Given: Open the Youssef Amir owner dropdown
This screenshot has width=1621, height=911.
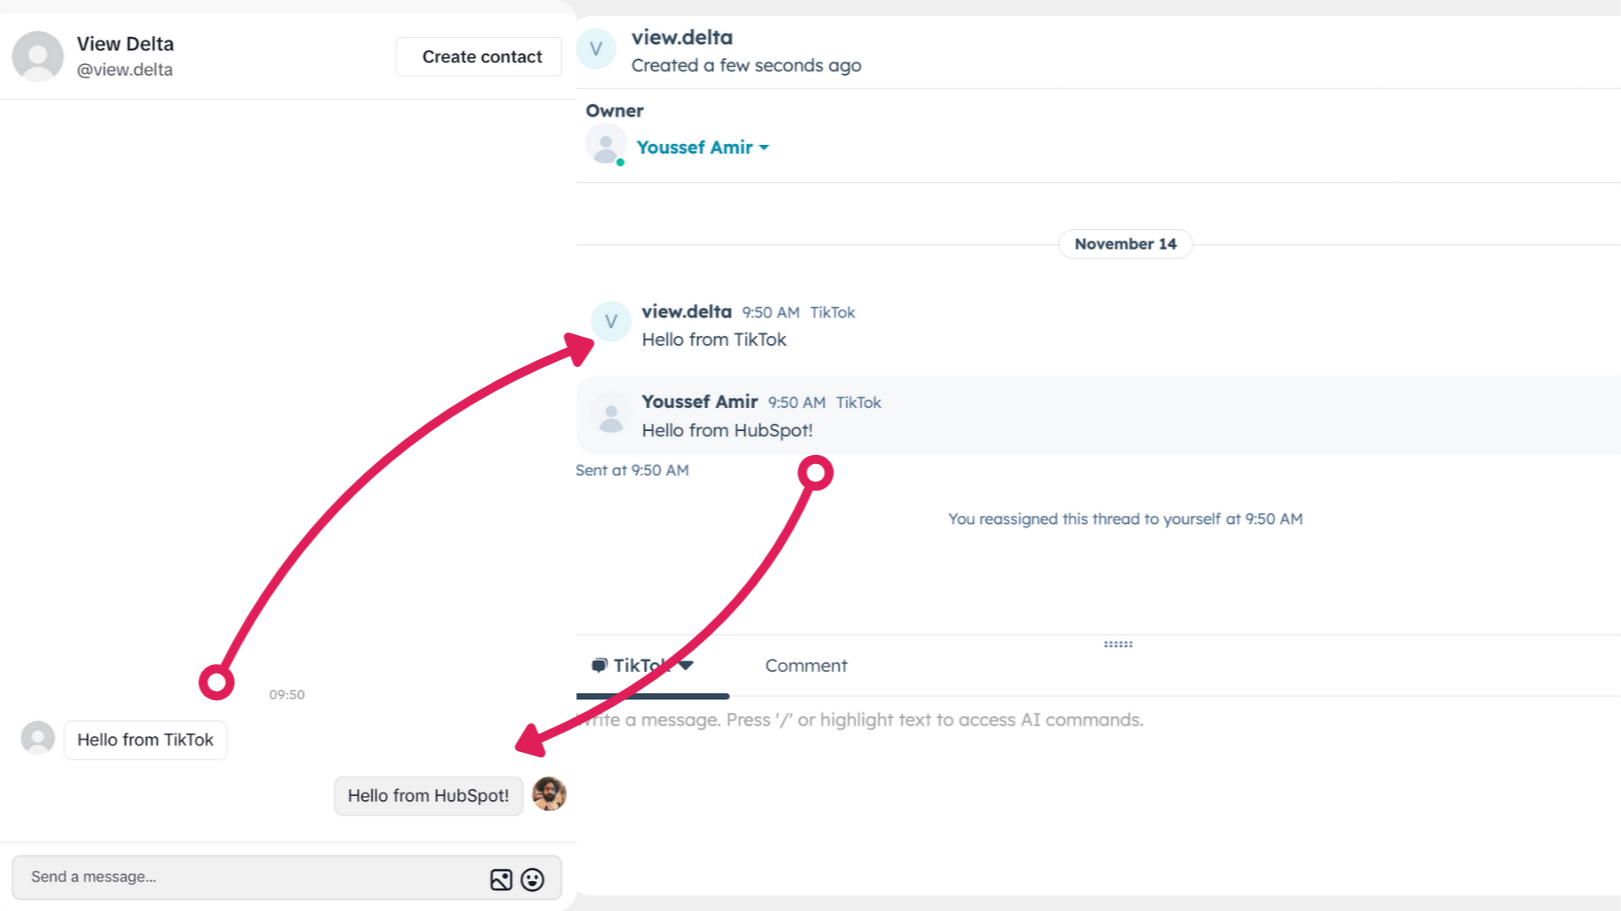Looking at the screenshot, I should pyautogui.click(x=765, y=147).
